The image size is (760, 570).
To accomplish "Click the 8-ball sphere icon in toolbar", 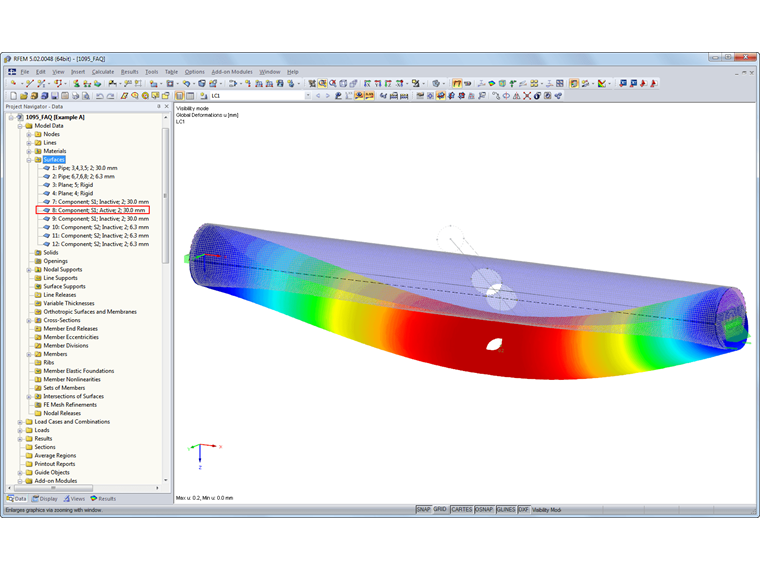I will (537, 96).
